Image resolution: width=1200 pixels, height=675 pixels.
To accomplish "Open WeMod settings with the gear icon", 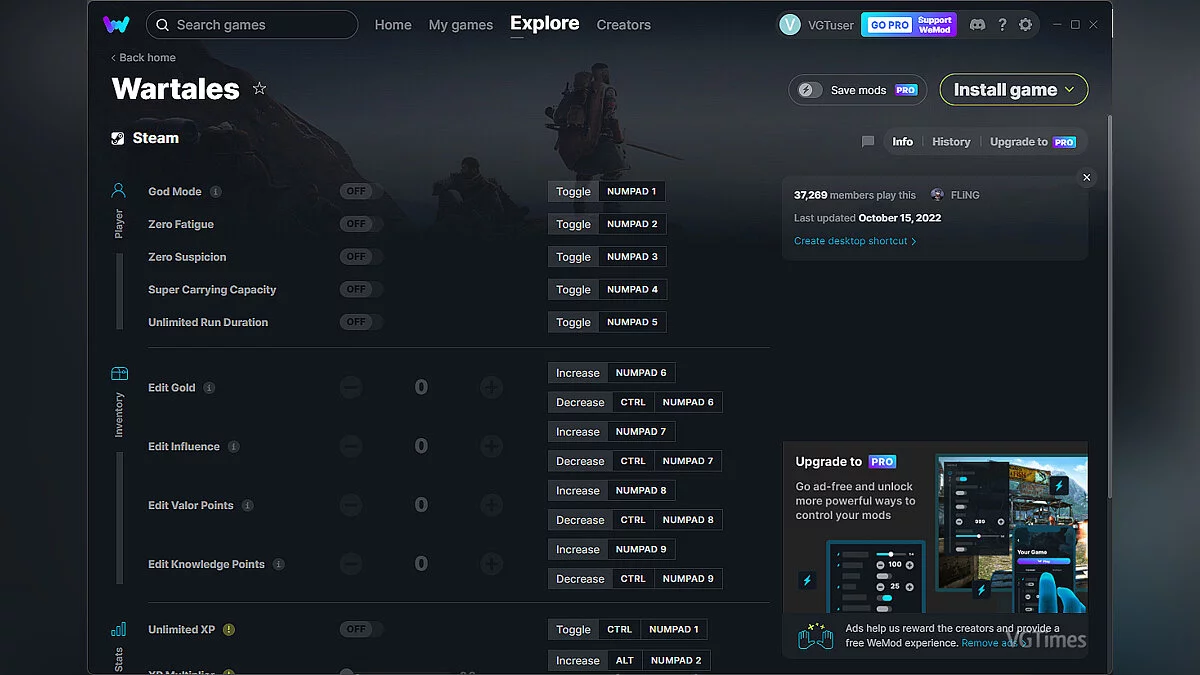I will click(1026, 24).
